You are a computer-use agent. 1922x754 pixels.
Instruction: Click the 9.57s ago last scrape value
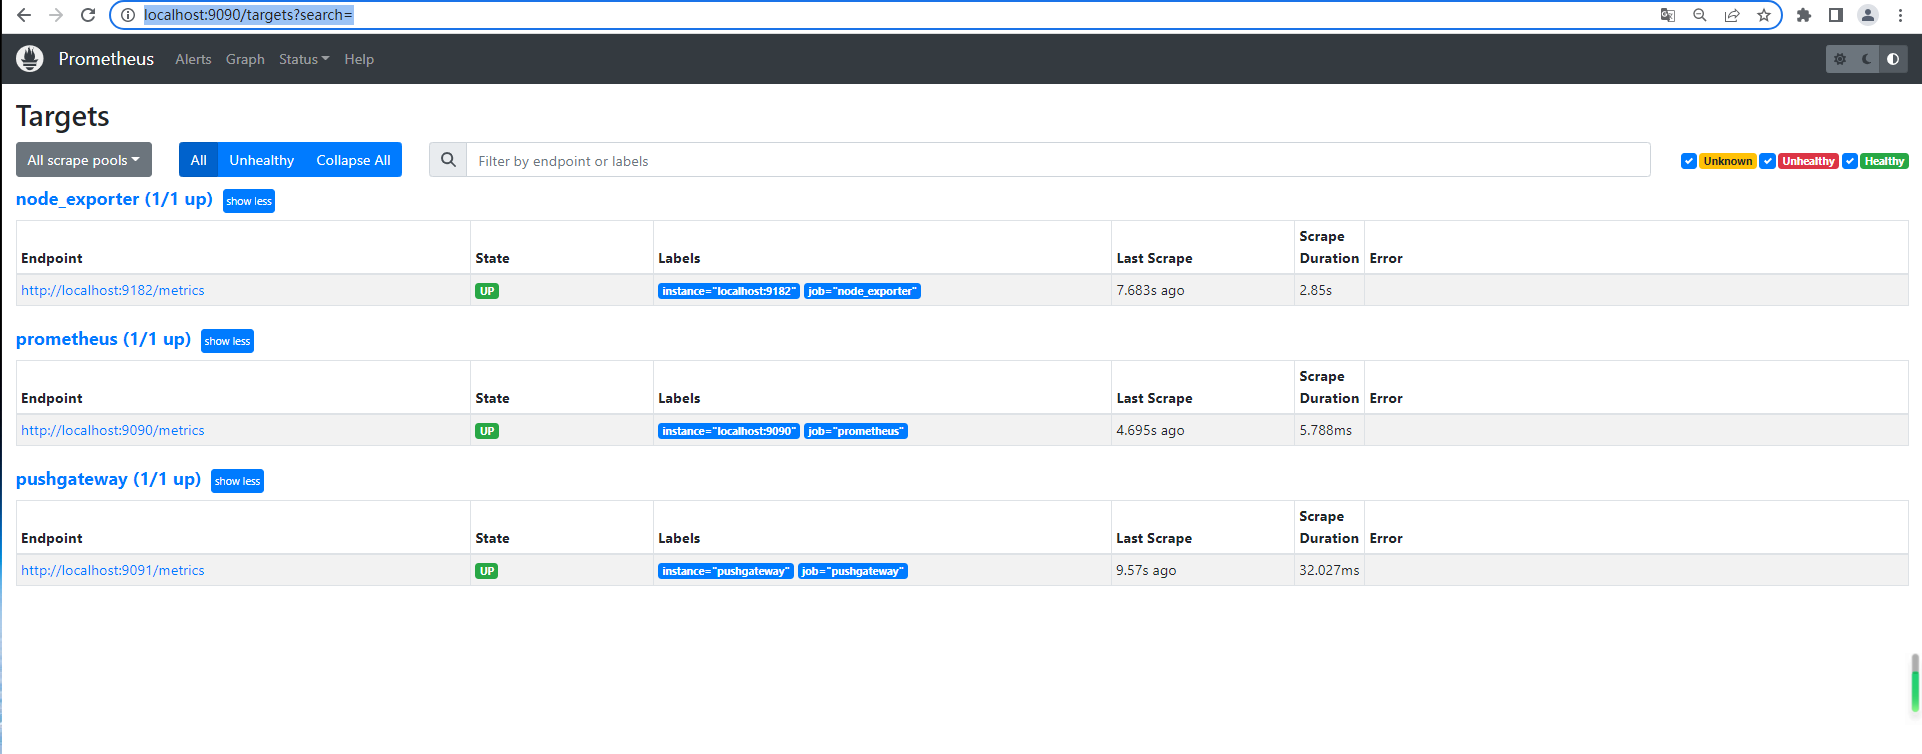[1146, 570]
